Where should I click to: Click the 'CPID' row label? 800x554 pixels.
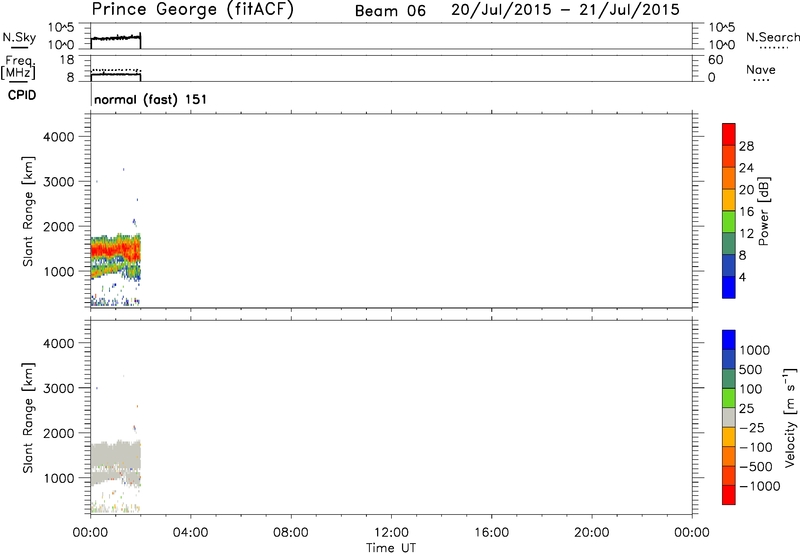coord(21,95)
